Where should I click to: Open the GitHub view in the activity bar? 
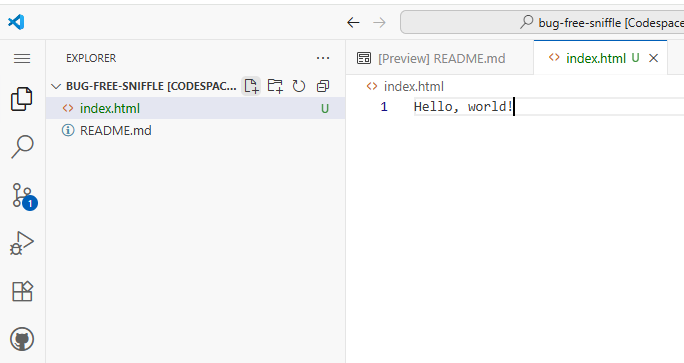tap(22, 339)
